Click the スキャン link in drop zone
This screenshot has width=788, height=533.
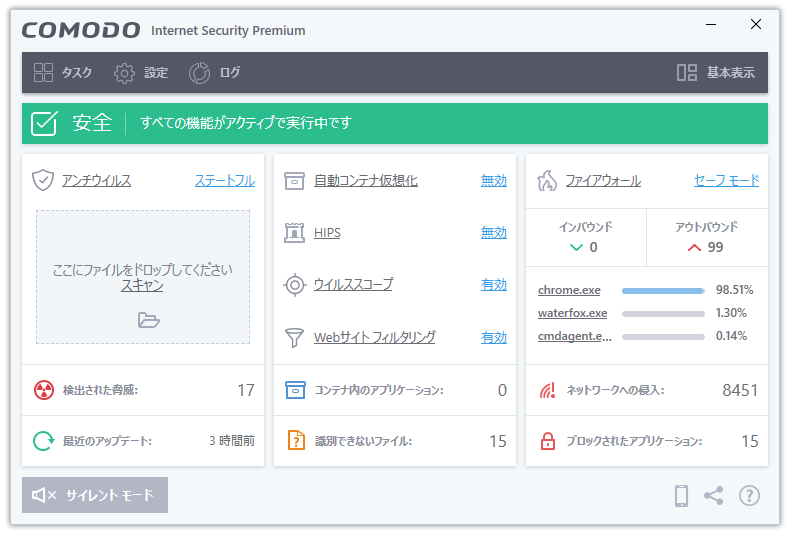(x=142, y=286)
